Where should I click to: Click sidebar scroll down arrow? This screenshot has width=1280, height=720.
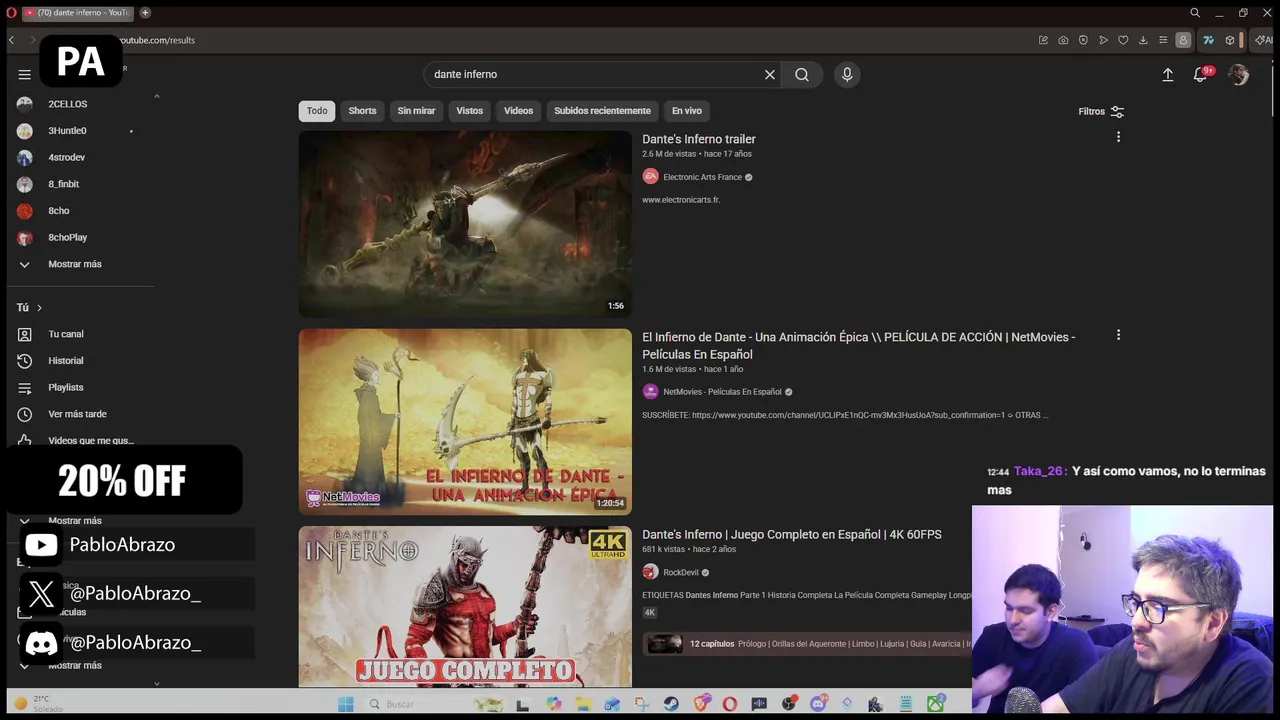point(156,683)
